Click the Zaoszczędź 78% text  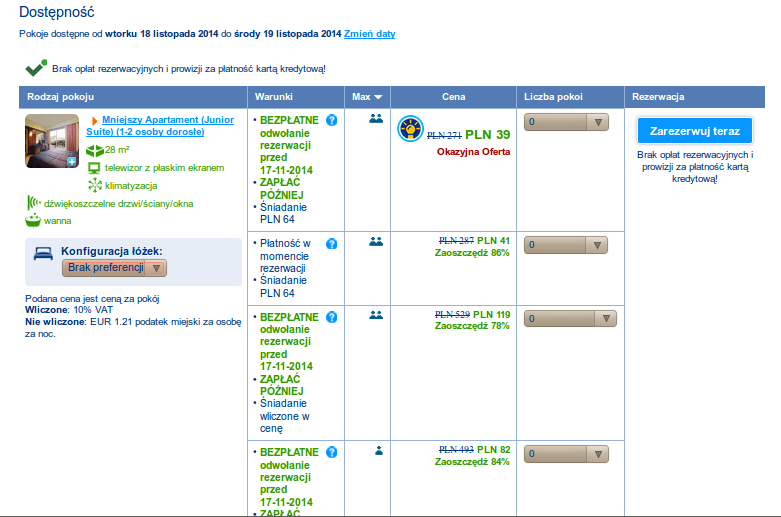click(x=472, y=326)
